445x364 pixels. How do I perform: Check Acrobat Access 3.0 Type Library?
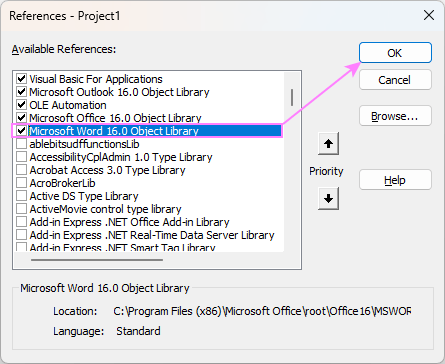point(21,170)
